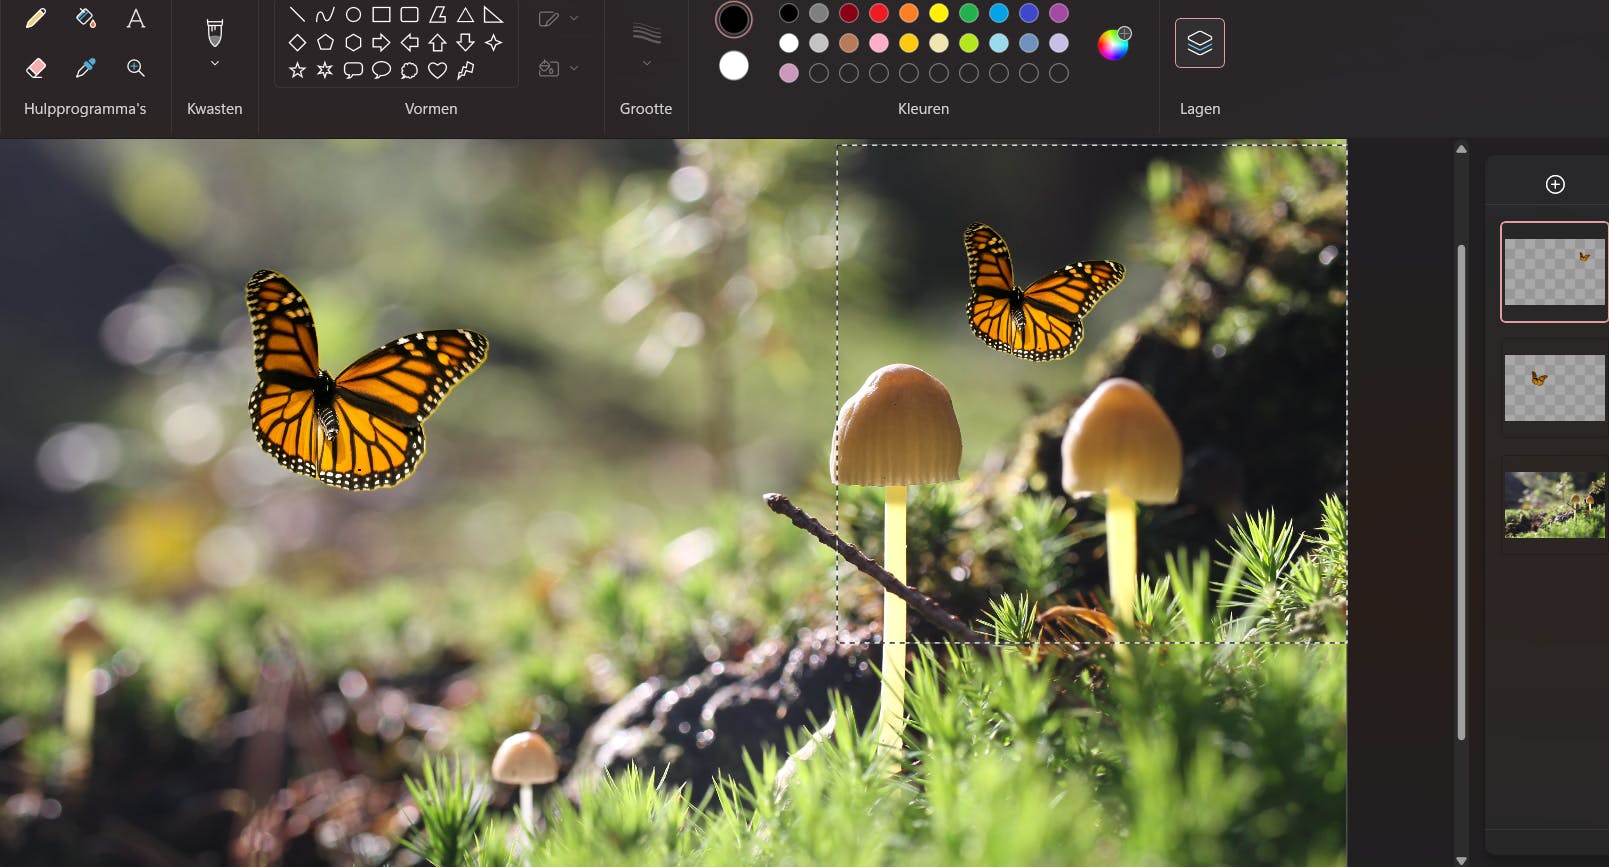This screenshot has height=867, width=1609.
Task: Select the Color picker eyedropper tool
Action: 86,68
